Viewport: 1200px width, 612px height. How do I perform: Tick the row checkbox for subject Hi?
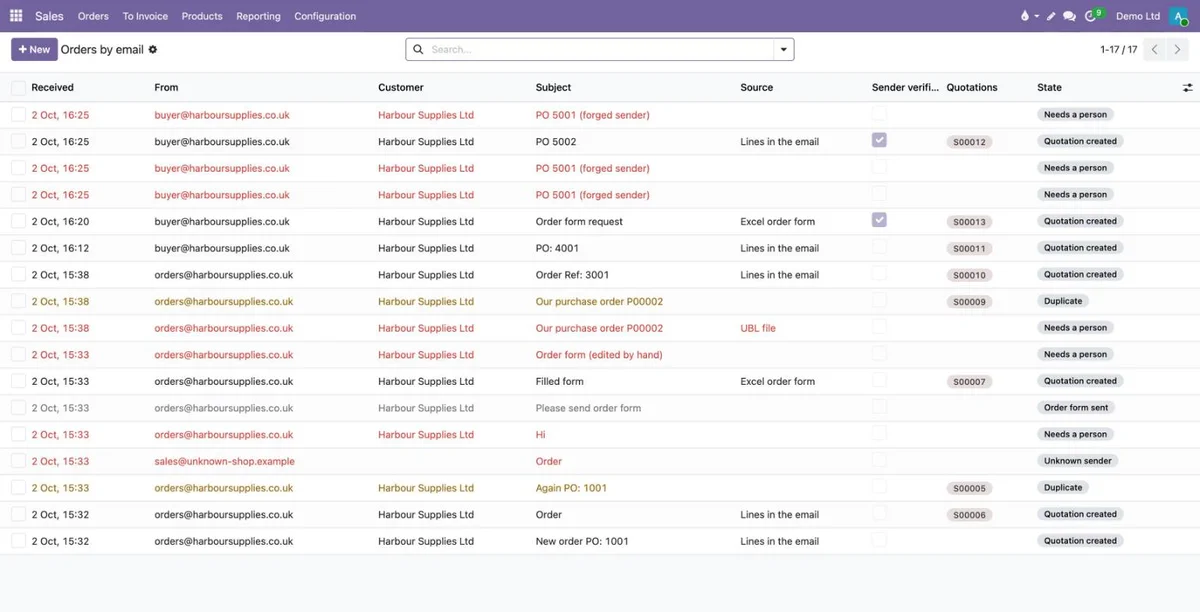tap(18, 435)
